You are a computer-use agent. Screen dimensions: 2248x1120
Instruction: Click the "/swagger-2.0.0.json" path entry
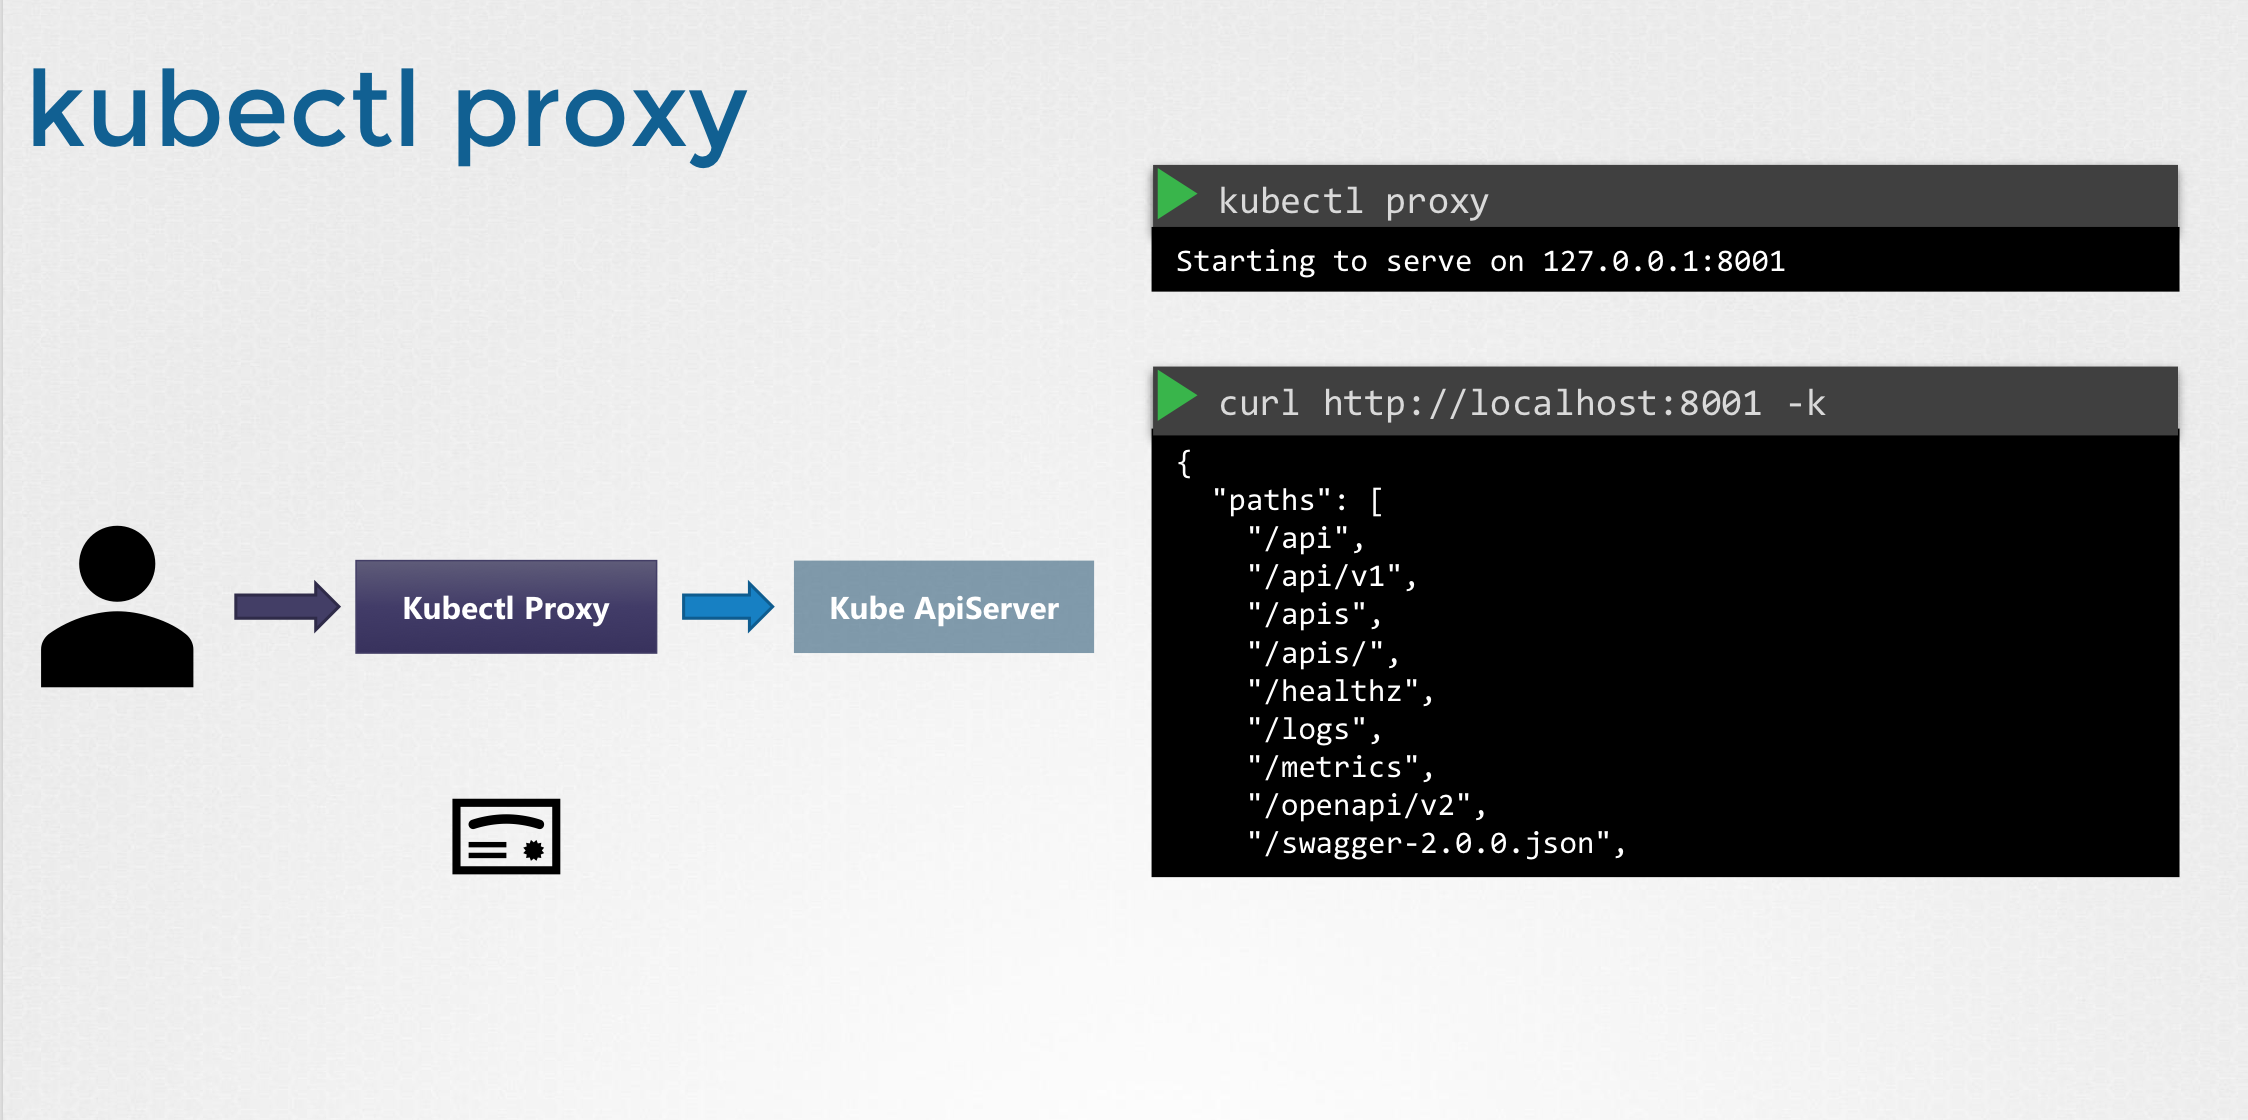point(1436,844)
